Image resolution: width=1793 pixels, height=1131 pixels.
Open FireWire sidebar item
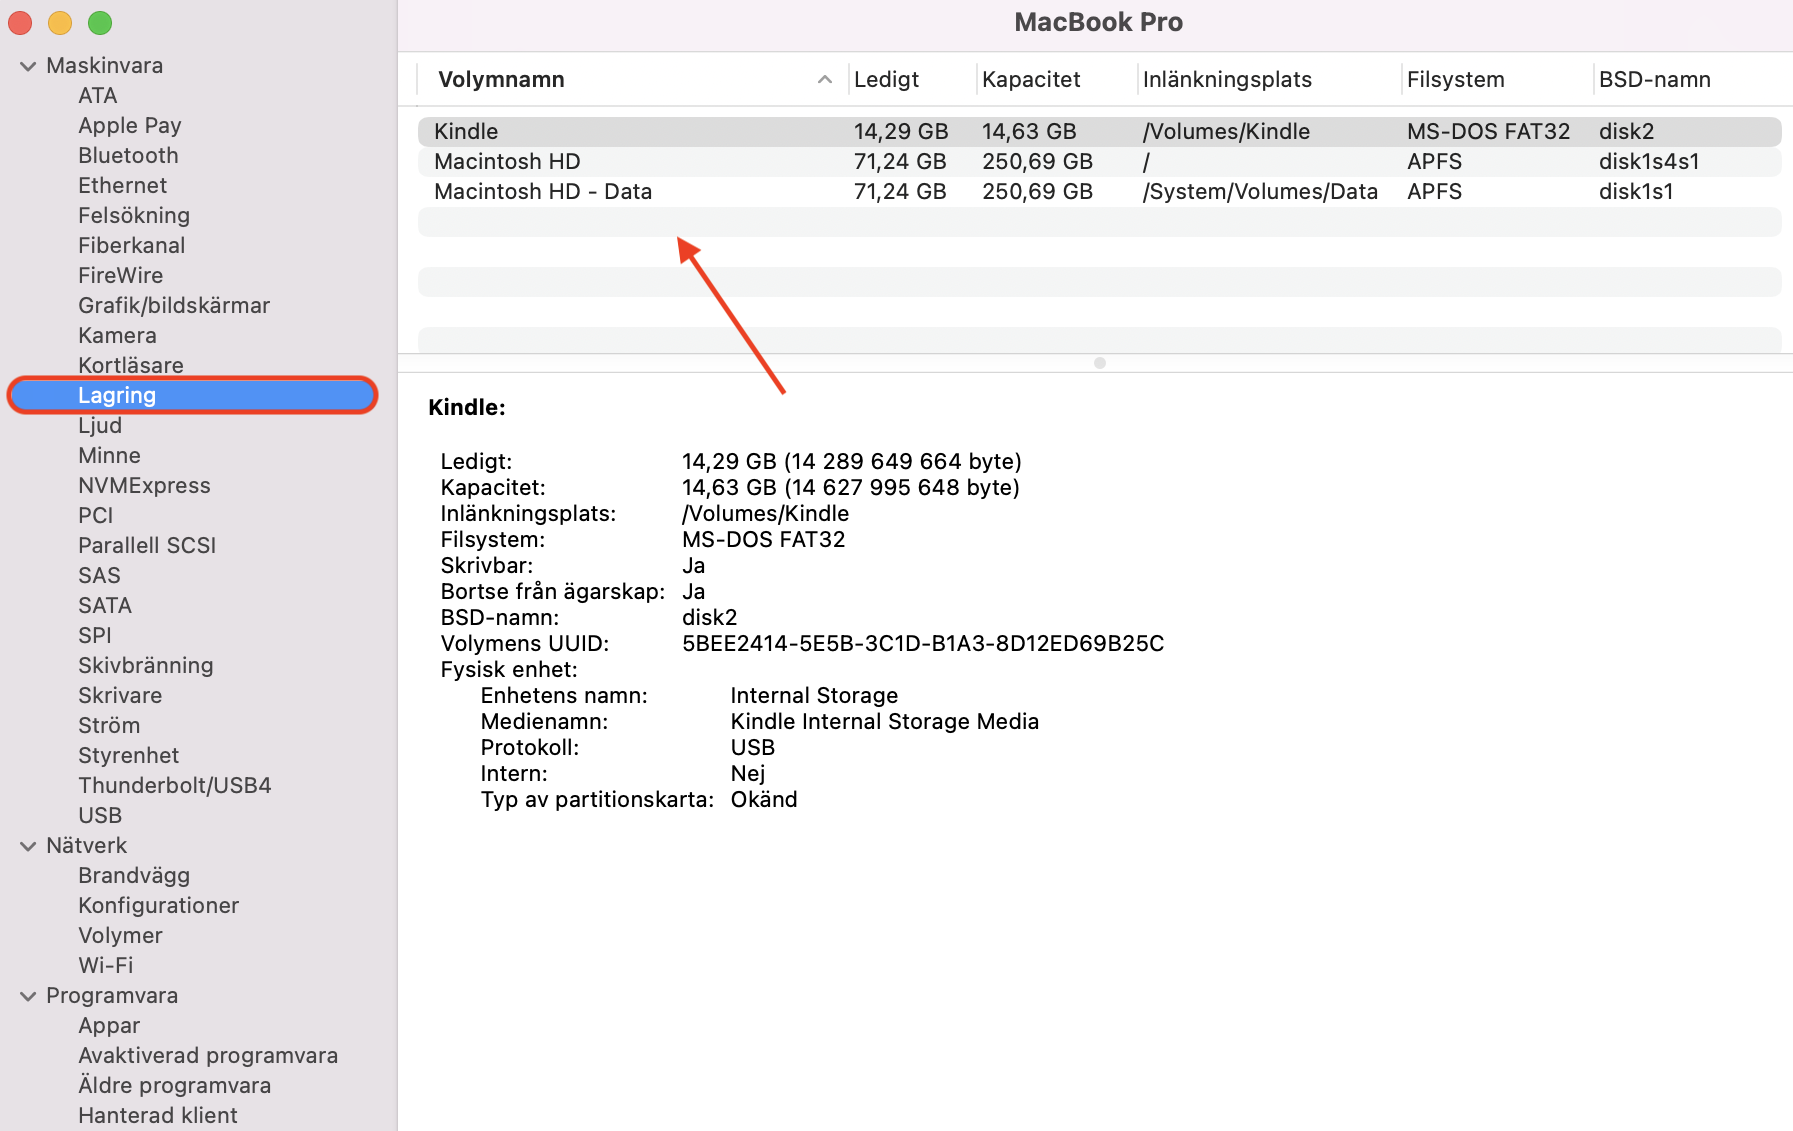pyautogui.click(x=120, y=276)
